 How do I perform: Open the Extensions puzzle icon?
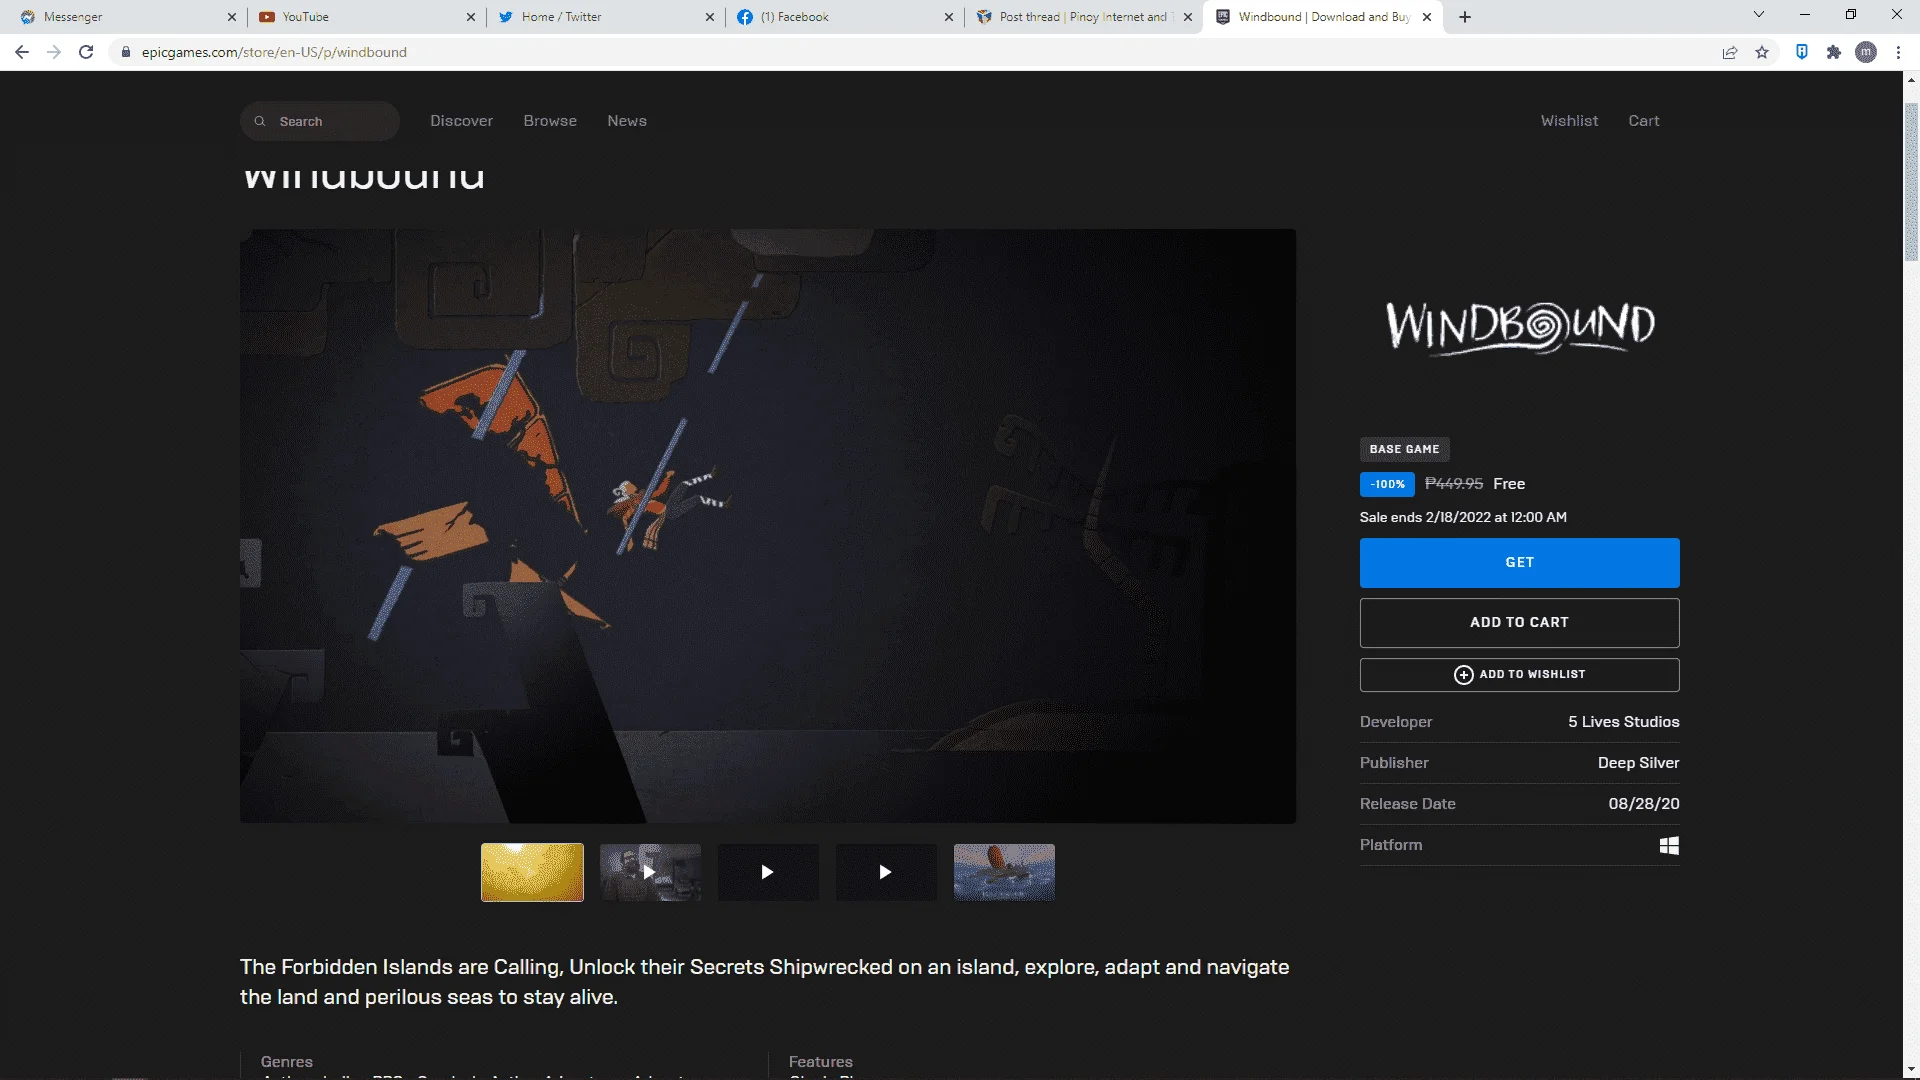coord(1834,52)
